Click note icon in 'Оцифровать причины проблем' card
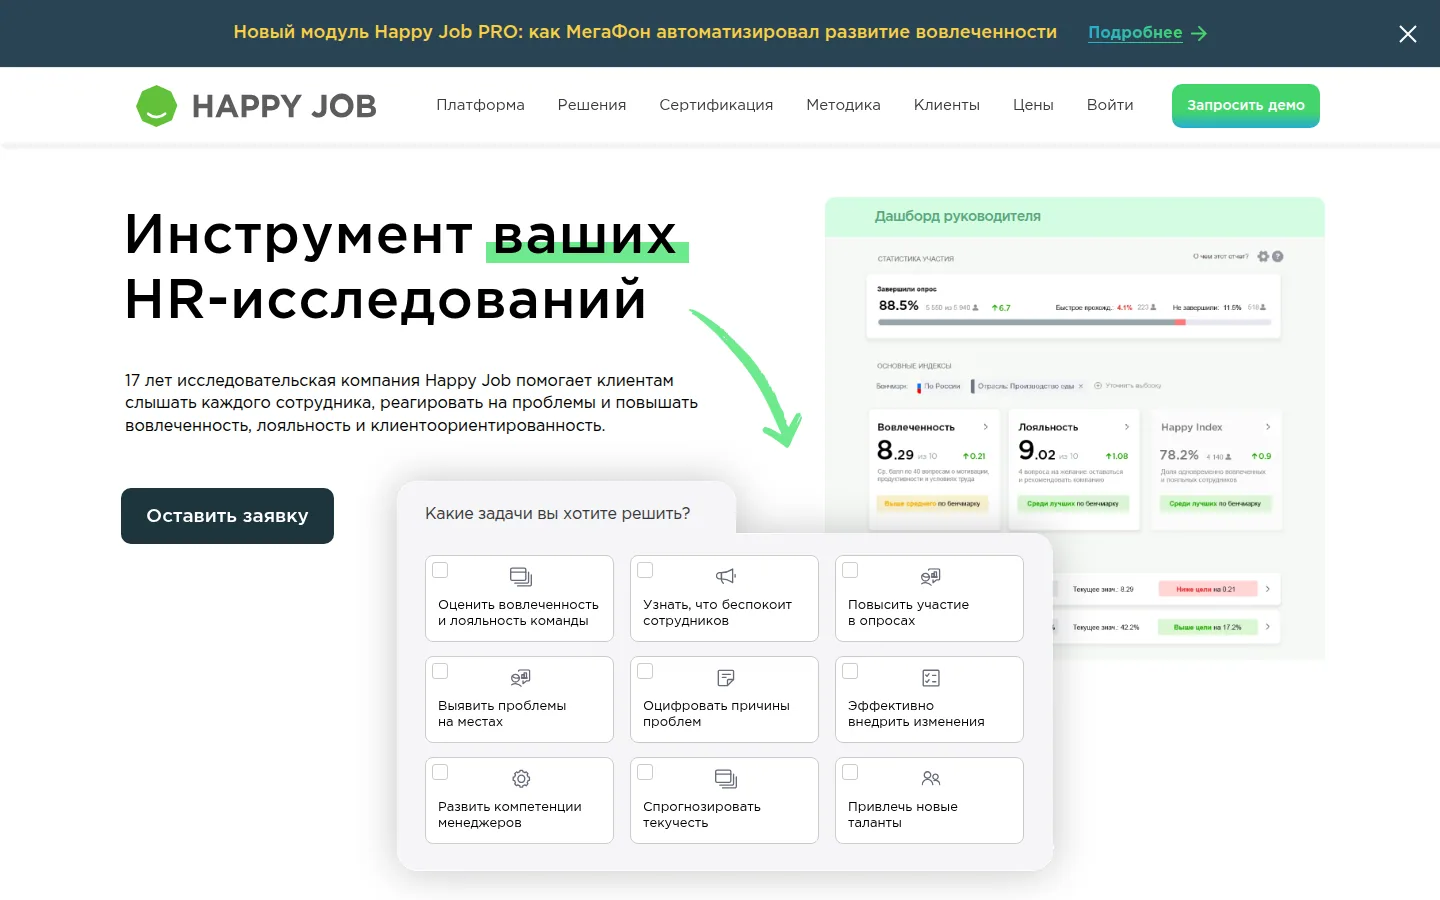Image resolution: width=1440 pixels, height=900 pixels. point(726,678)
